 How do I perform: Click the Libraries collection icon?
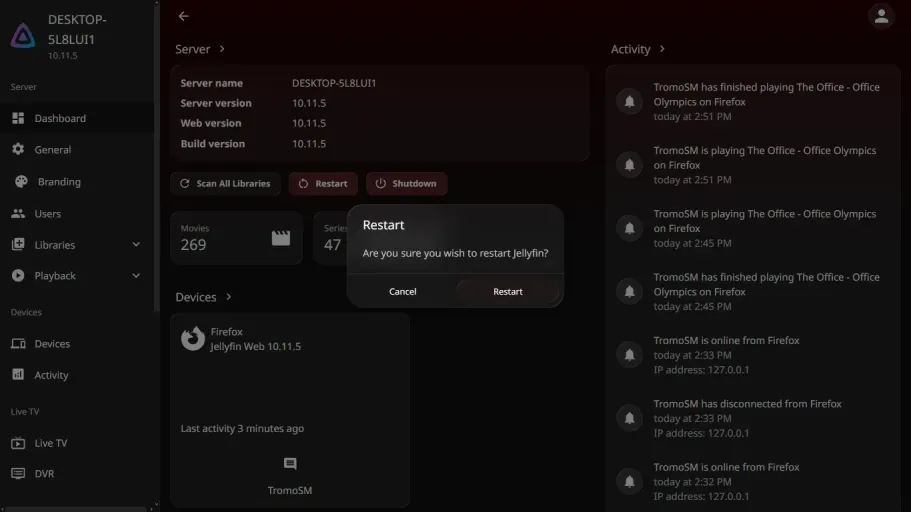[x=18, y=245]
